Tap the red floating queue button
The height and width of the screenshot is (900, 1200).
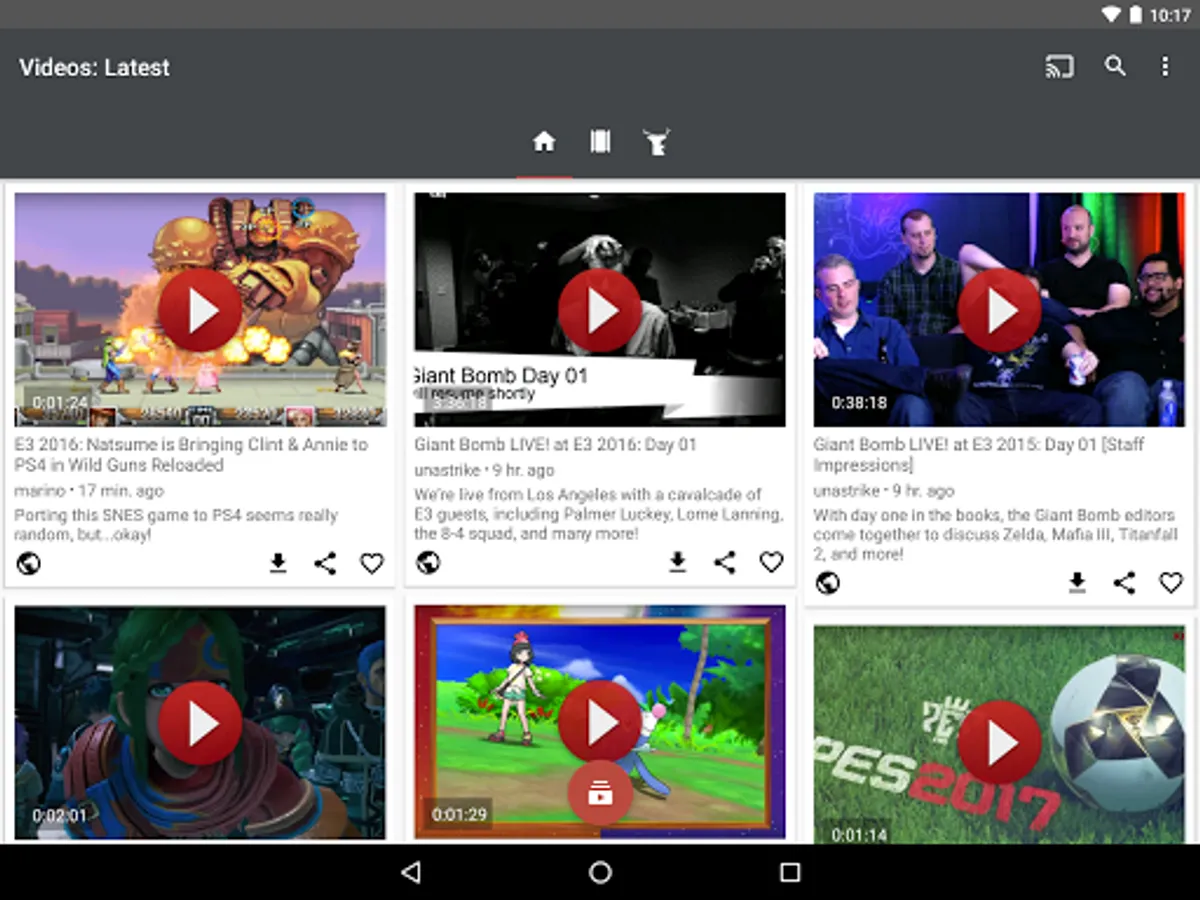[600, 794]
